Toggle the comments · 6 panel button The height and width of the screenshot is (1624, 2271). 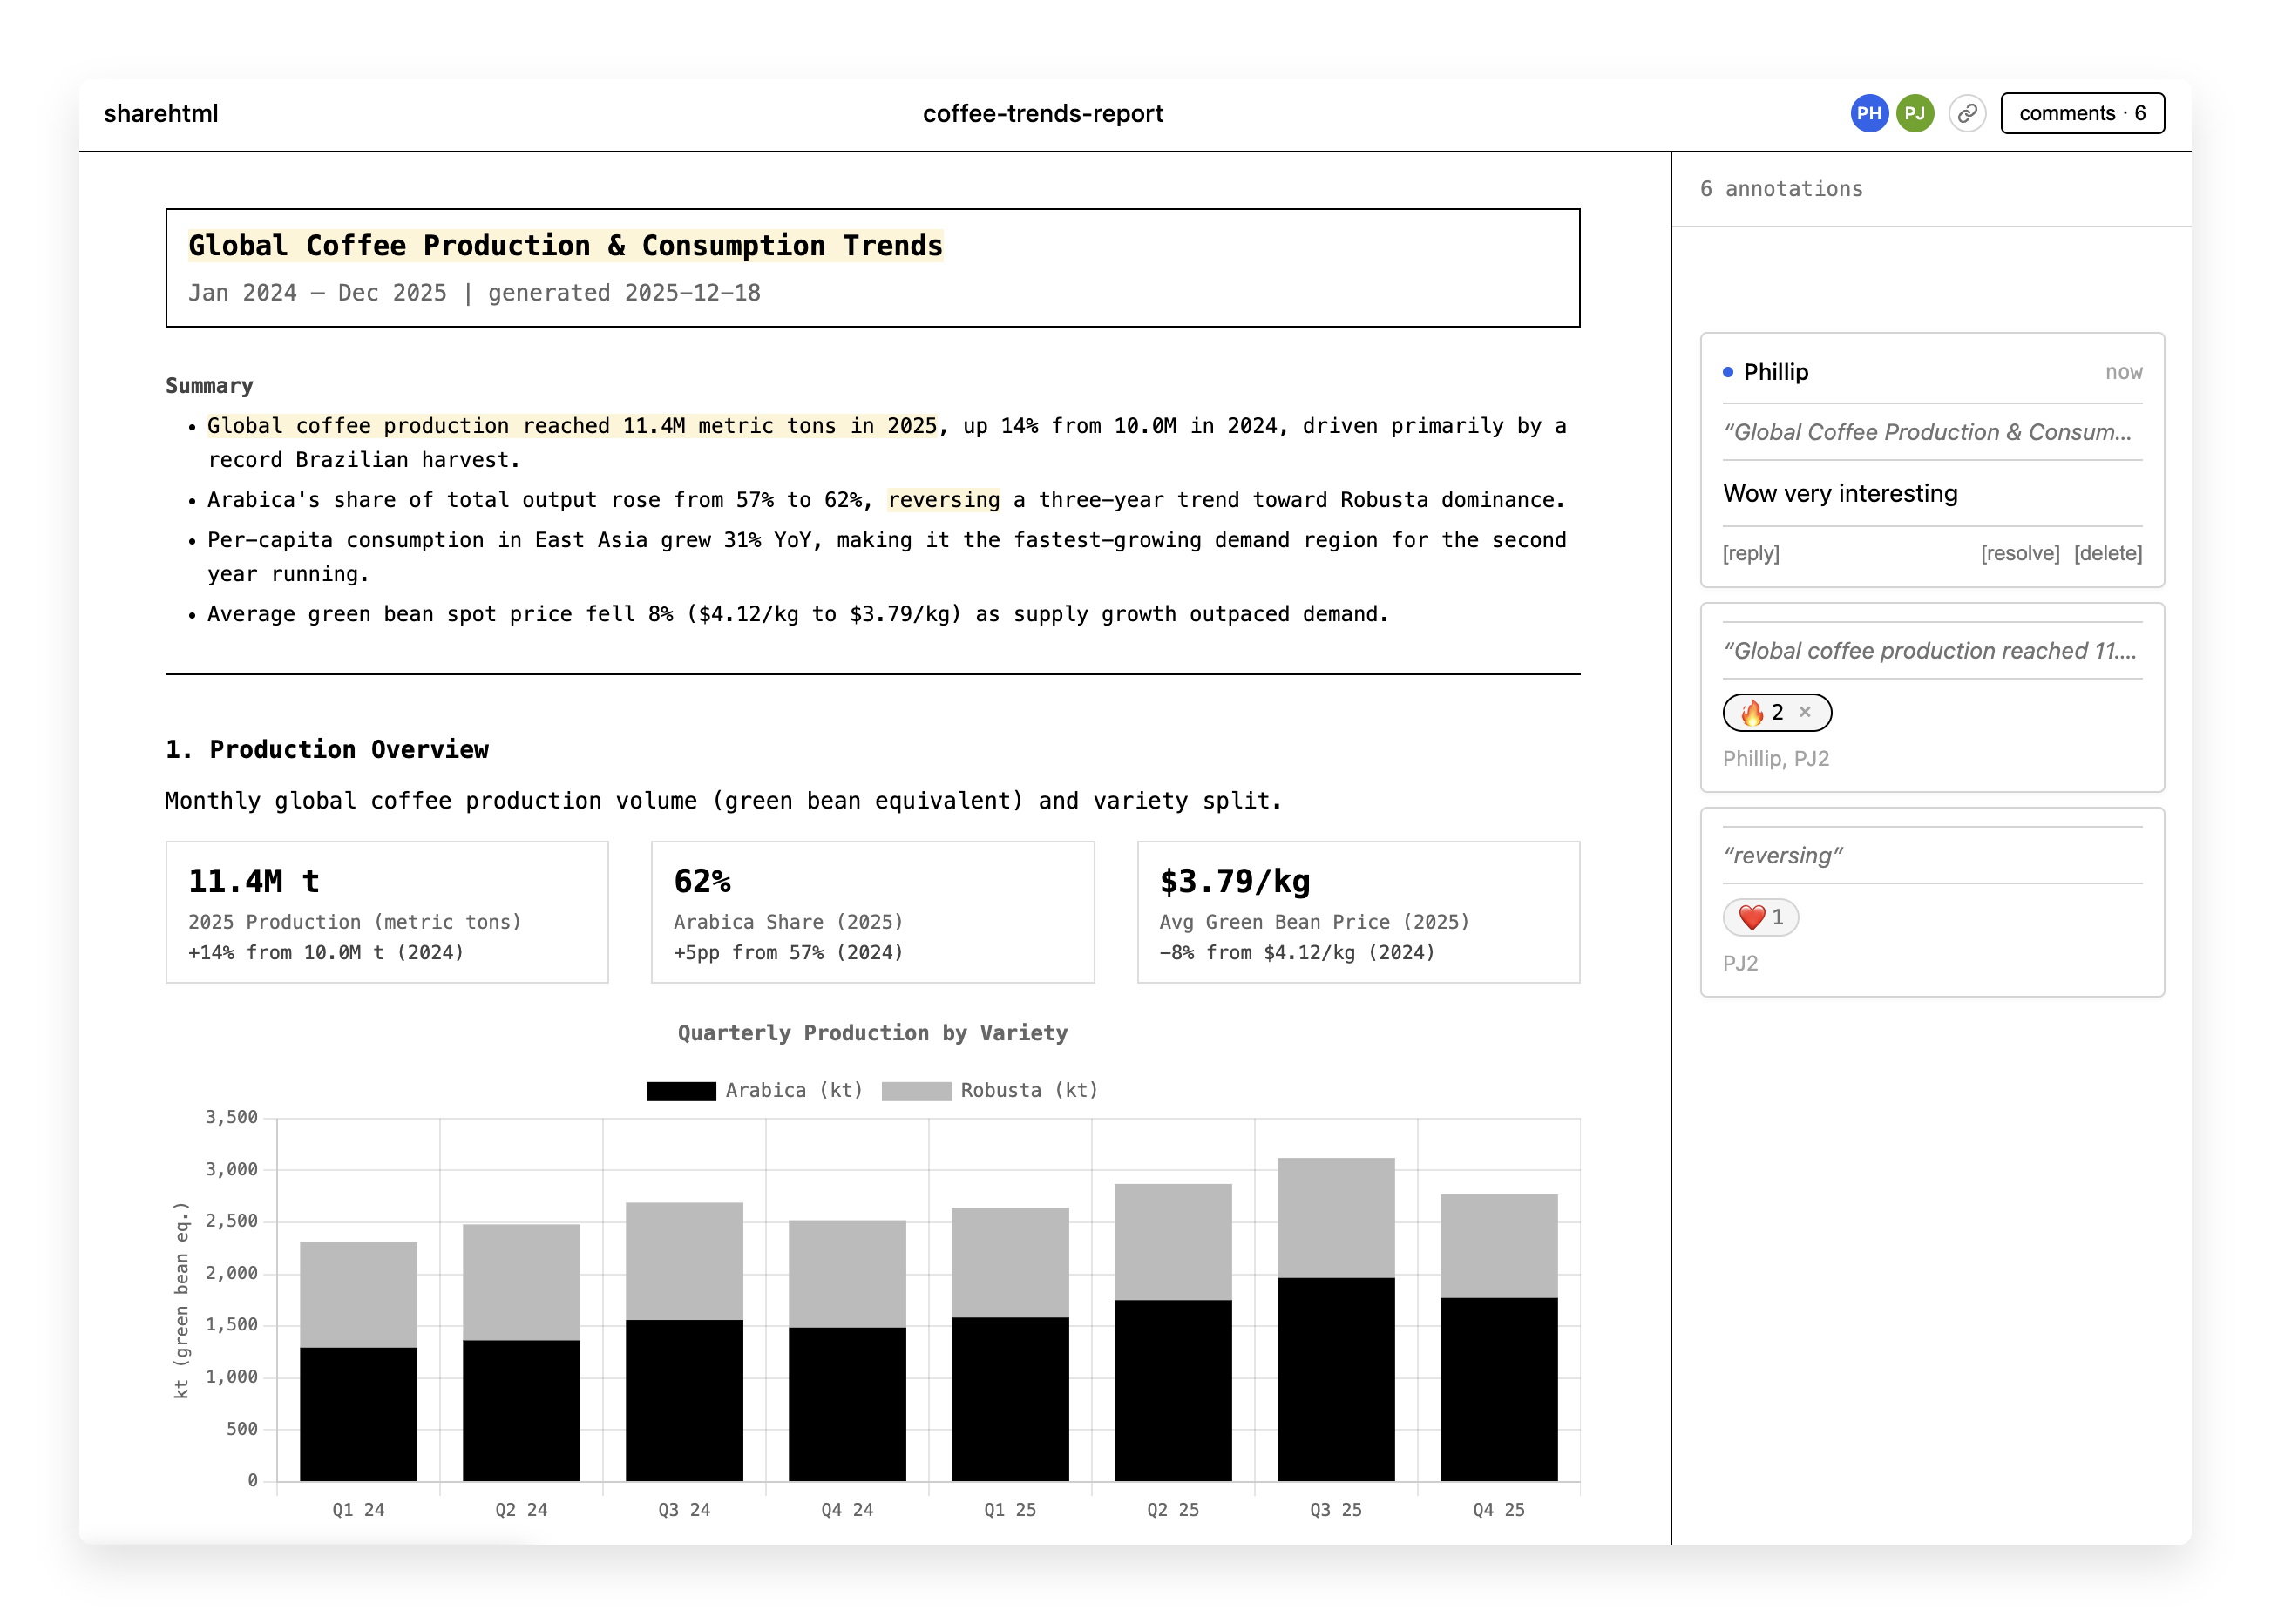[2081, 113]
